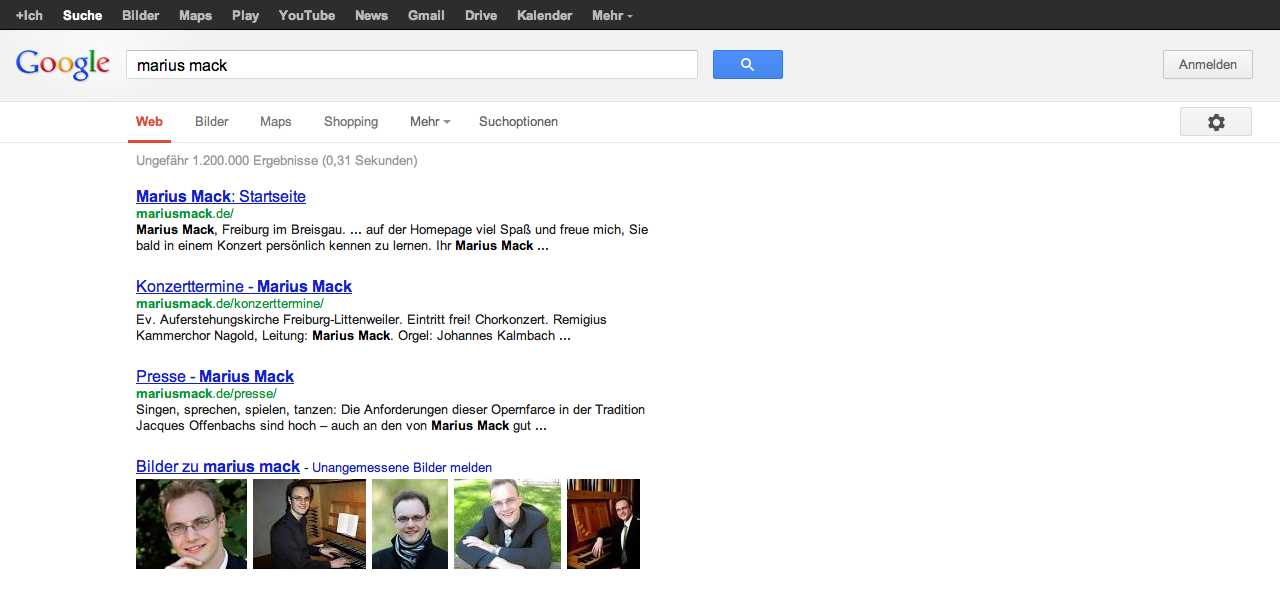Open Gmail from the top black bar
The image size is (1280, 592).
click(x=426, y=15)
